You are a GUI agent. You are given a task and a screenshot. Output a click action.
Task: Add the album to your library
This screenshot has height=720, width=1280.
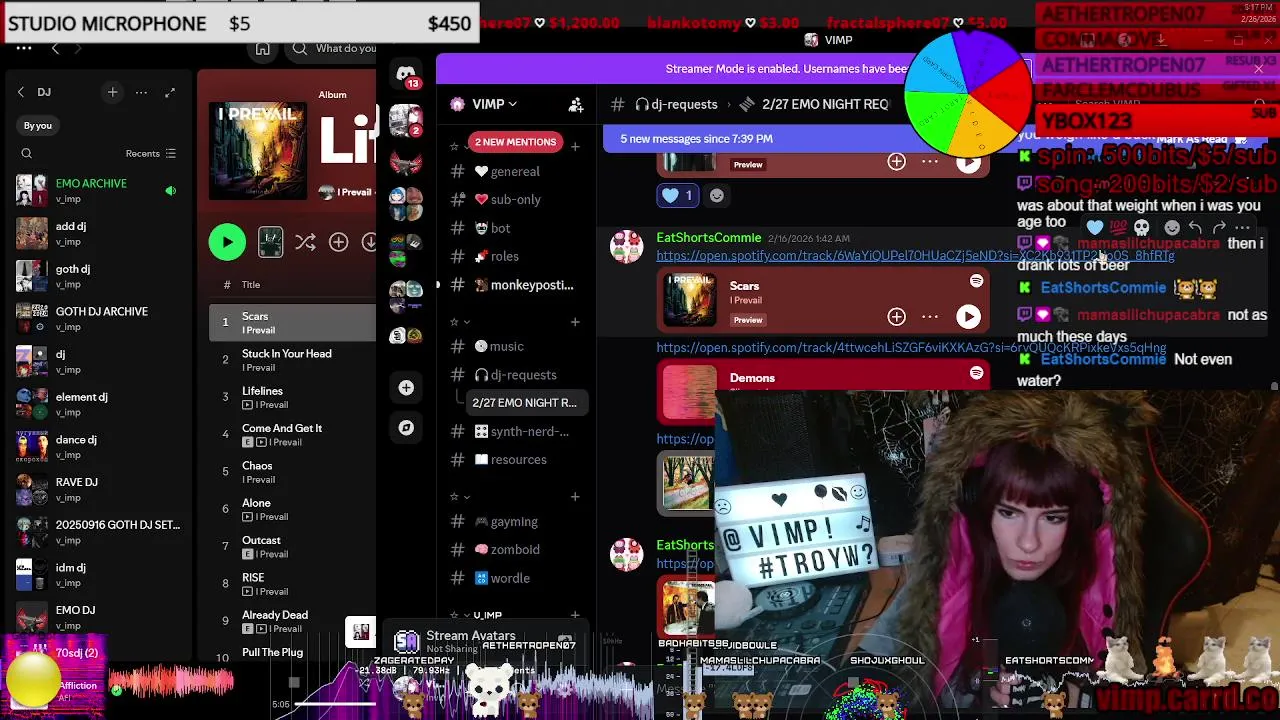pyautogui.click(x=338, y=242)
